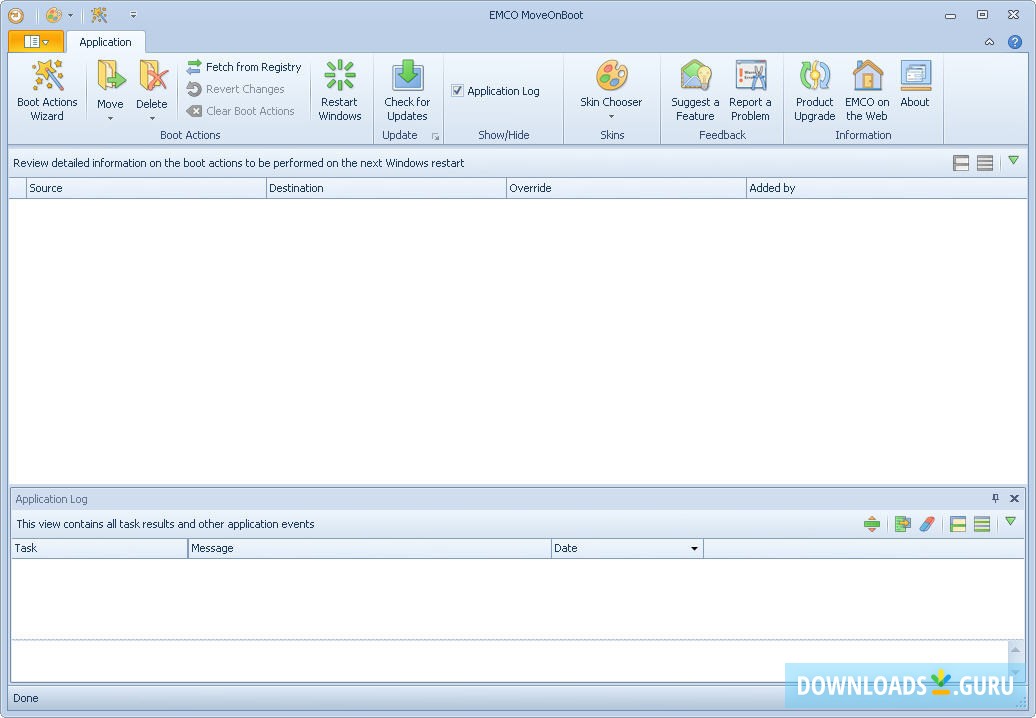The image size is (1036, 718).
Task: Click the title bar application logo icon
Action: point(16,15)
